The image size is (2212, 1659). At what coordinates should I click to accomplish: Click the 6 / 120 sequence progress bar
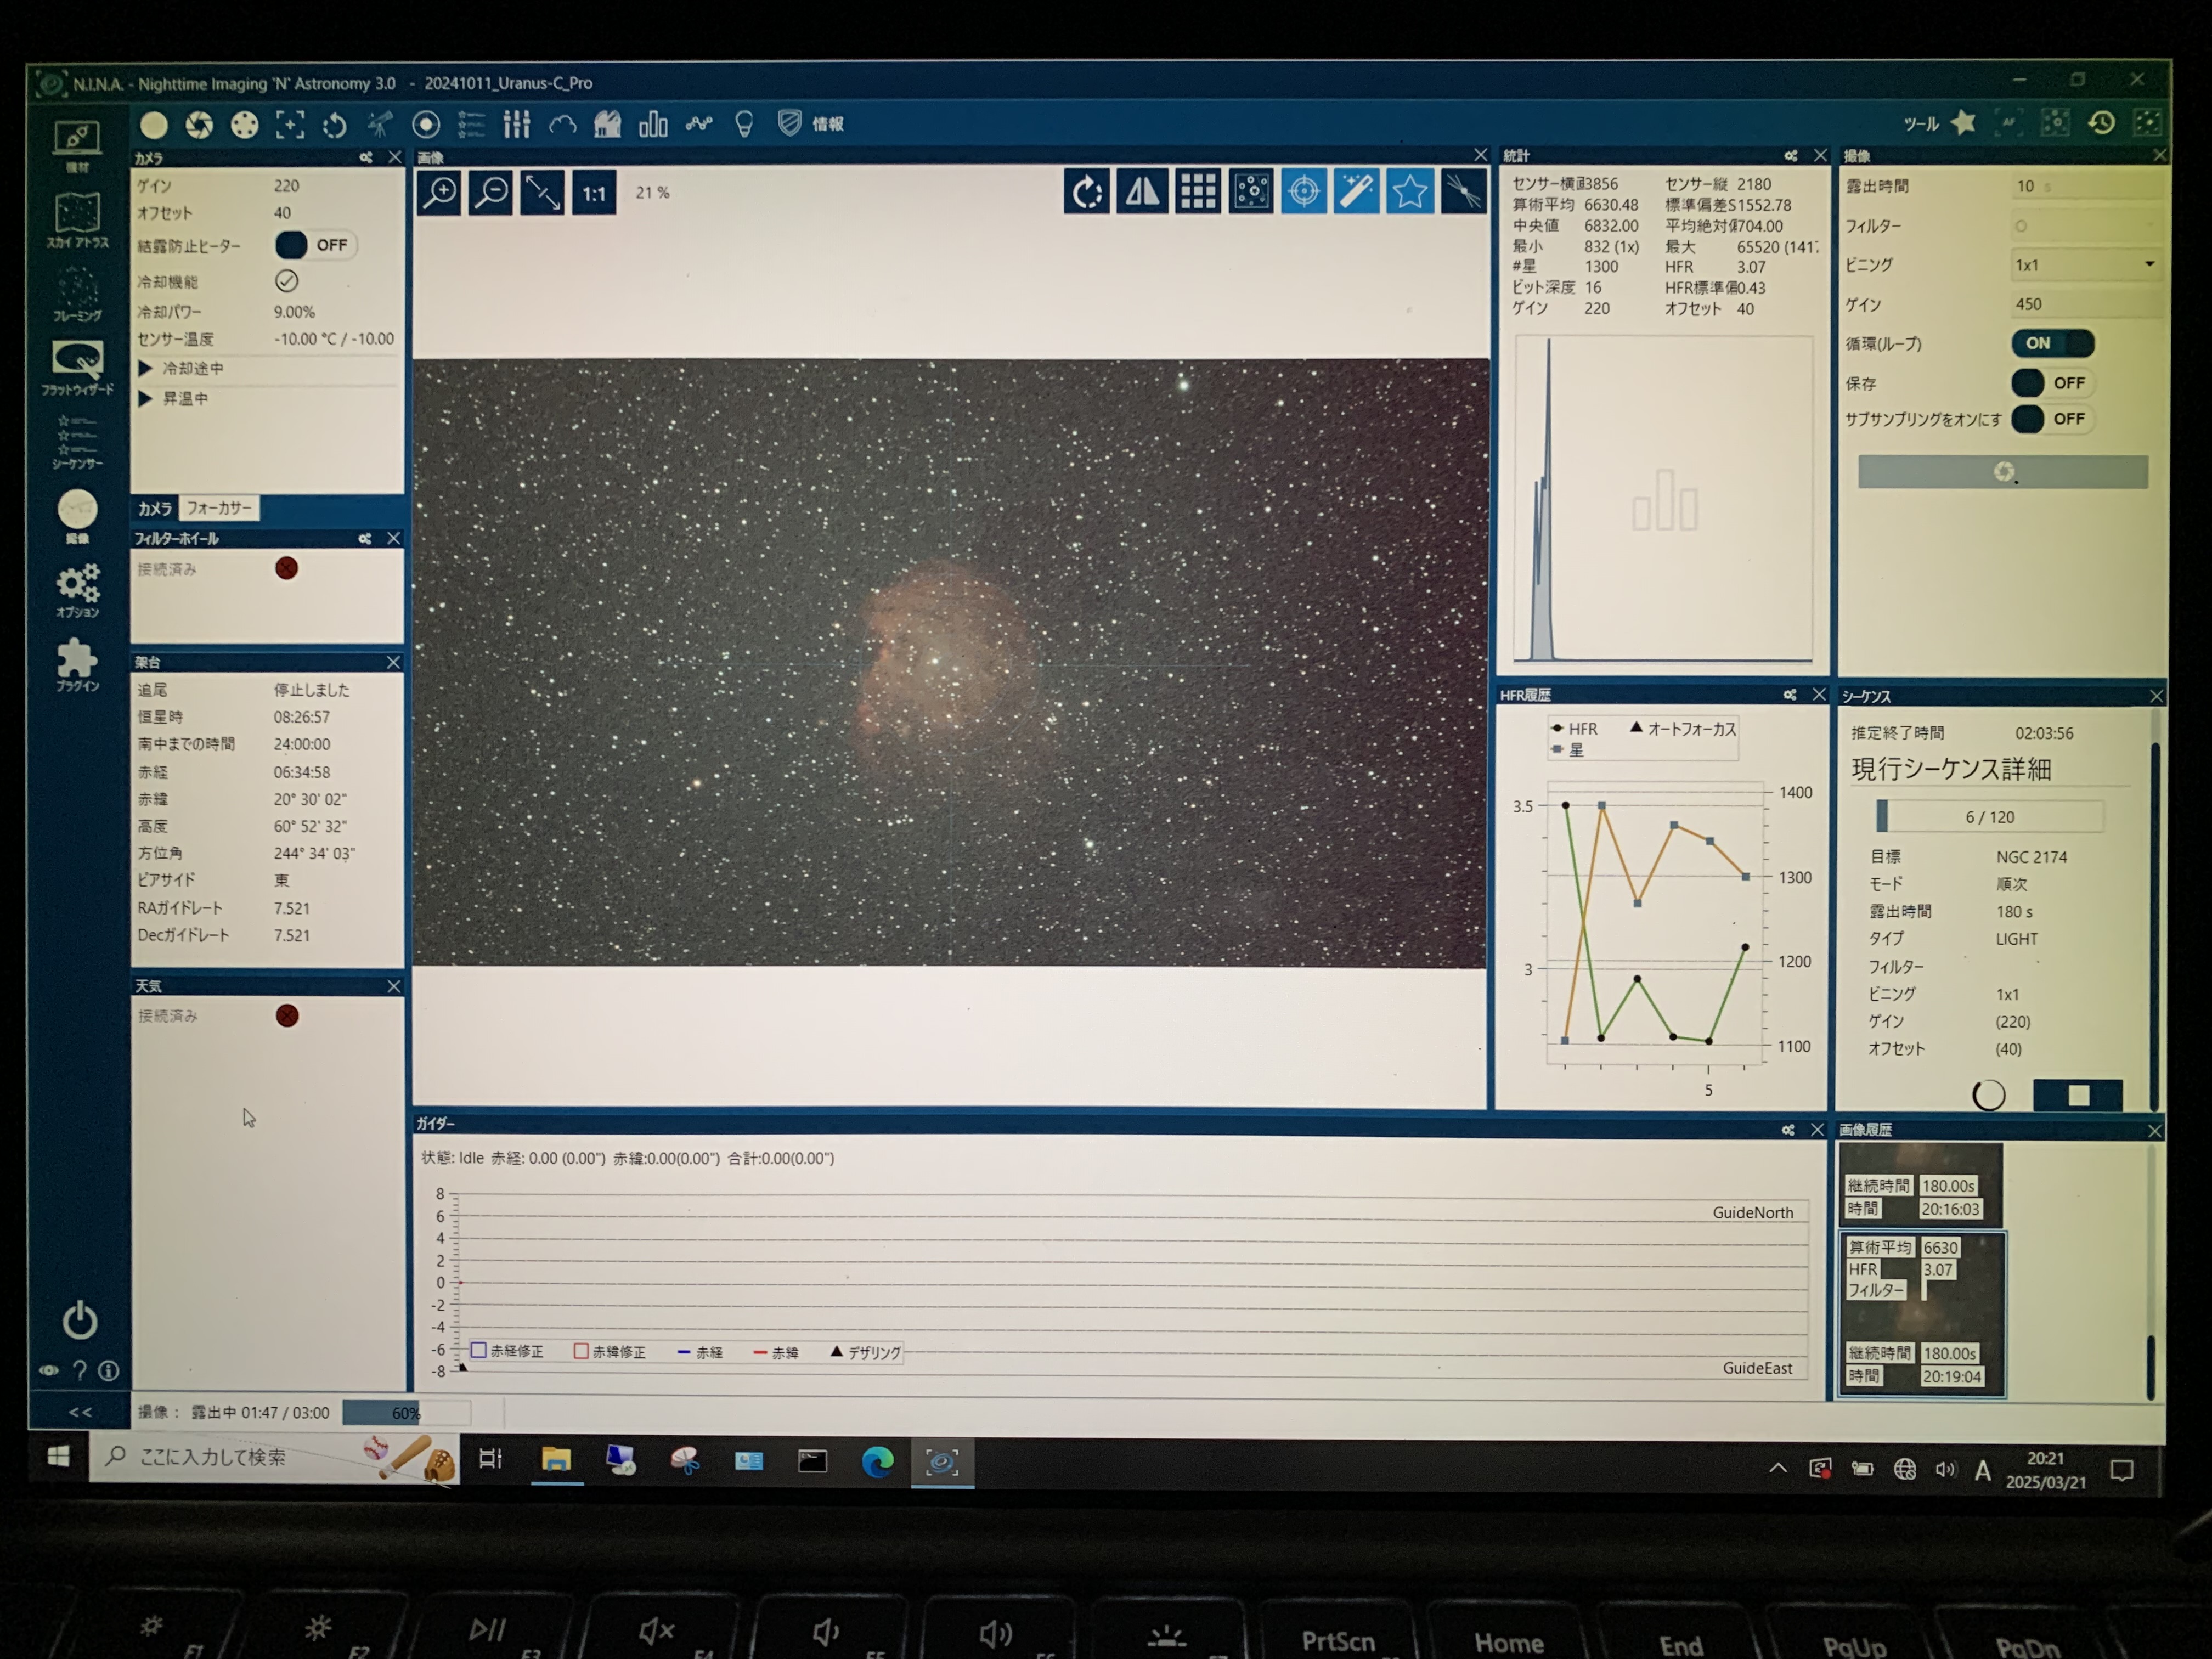(1989, 817)
